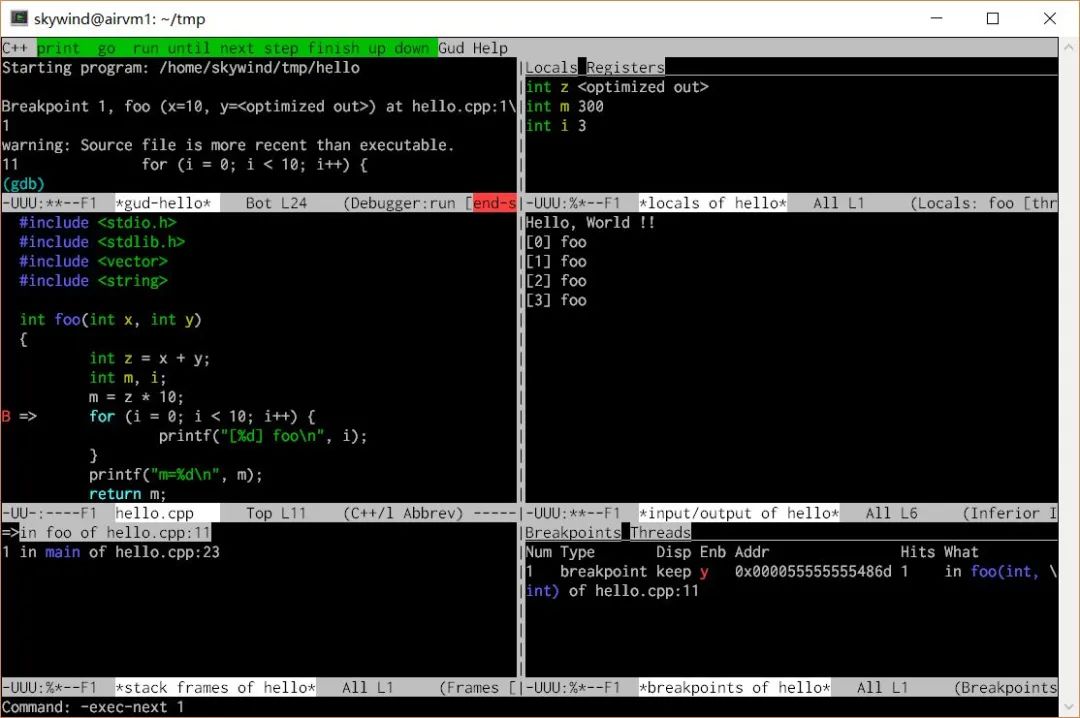Click the '[3] foo' output line
1080x718 pixels.
click(x=556, y=300)
